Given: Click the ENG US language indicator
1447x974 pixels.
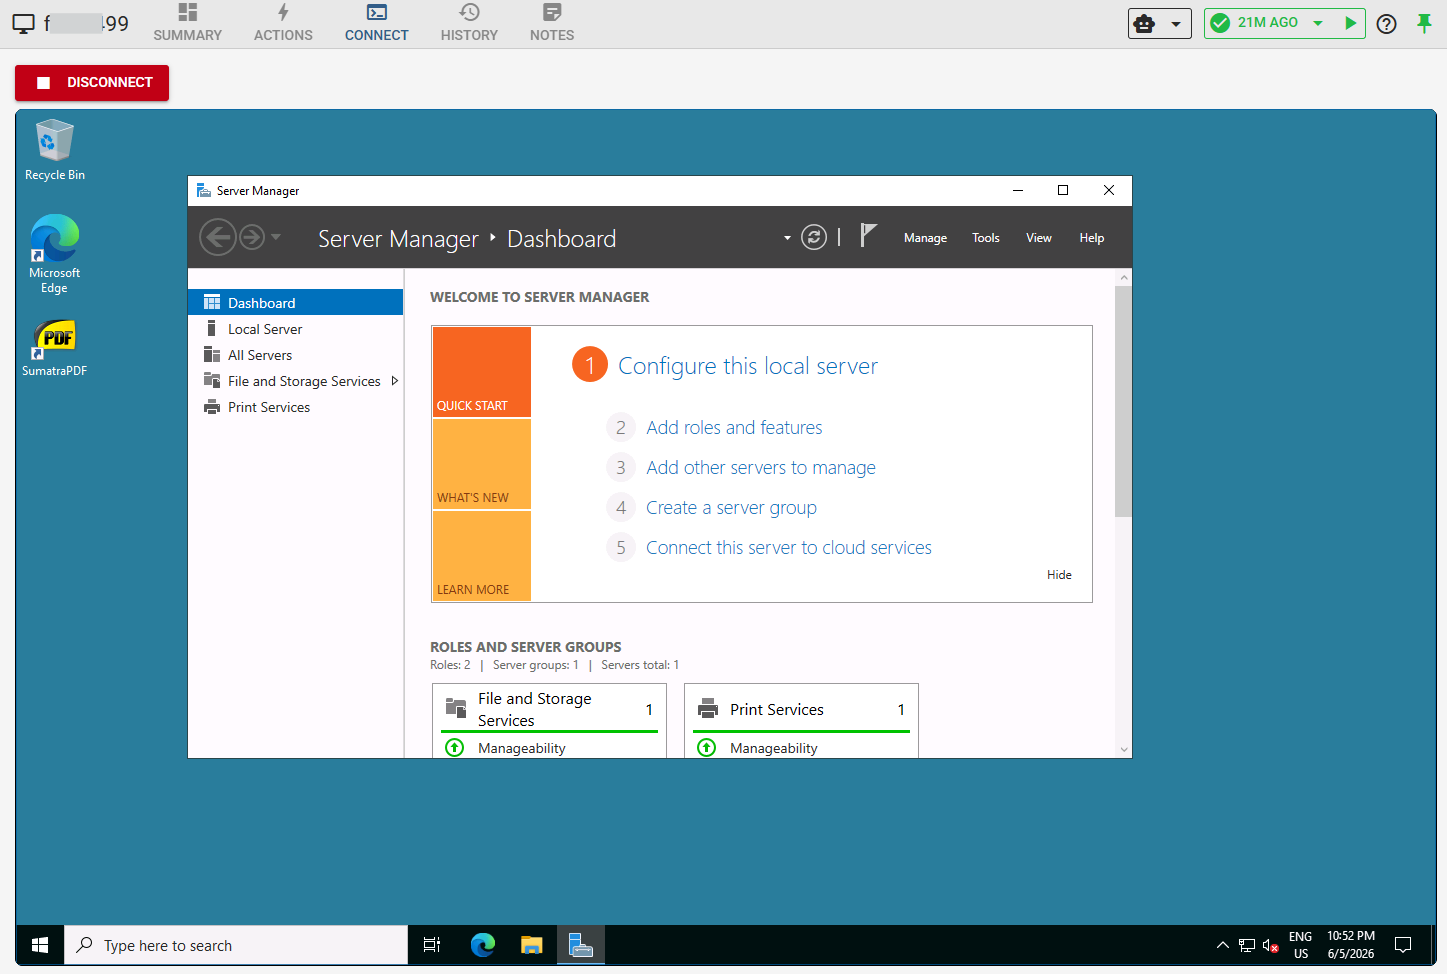Looking at the screenshot, I should [x=1300, y=945].
